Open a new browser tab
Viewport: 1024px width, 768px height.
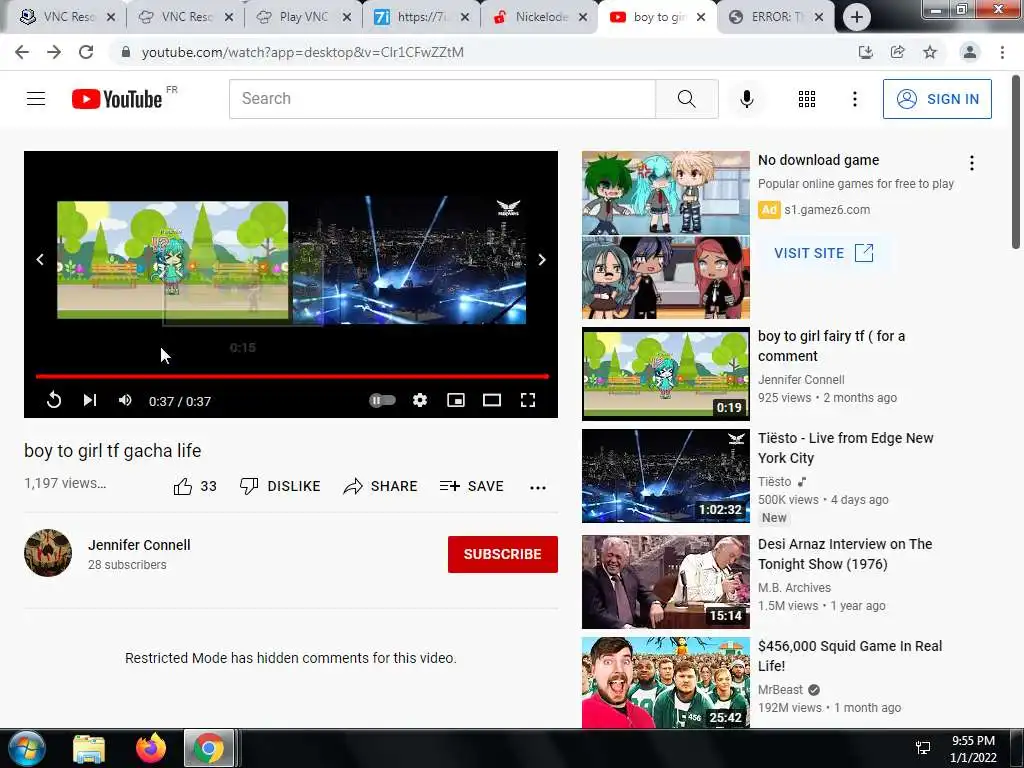(857, 18)
